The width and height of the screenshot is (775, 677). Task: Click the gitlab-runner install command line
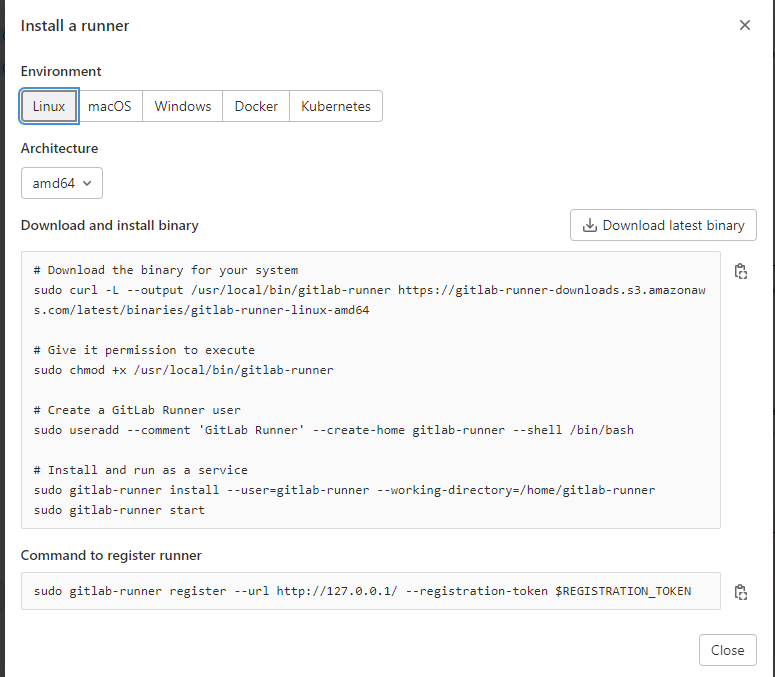point(344,490)
